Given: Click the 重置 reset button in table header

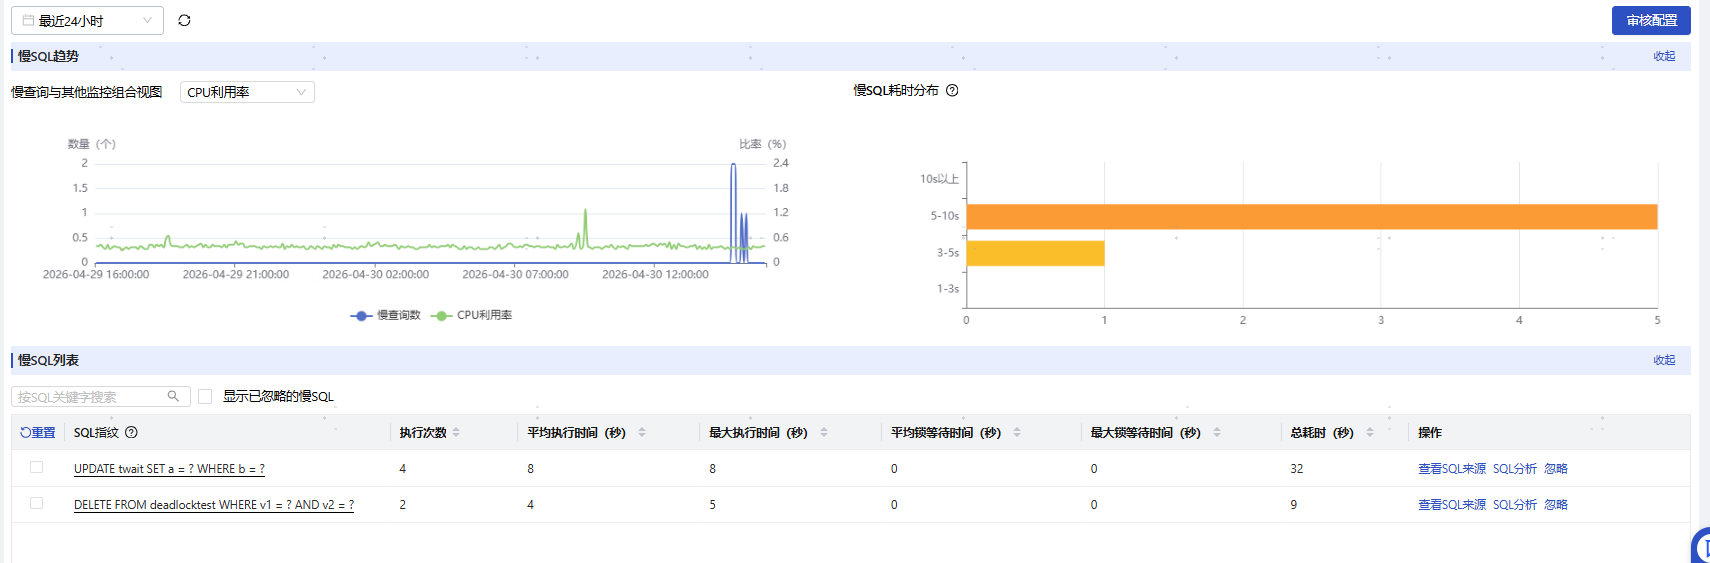Looking at the screenshot, I should [38, 433].
